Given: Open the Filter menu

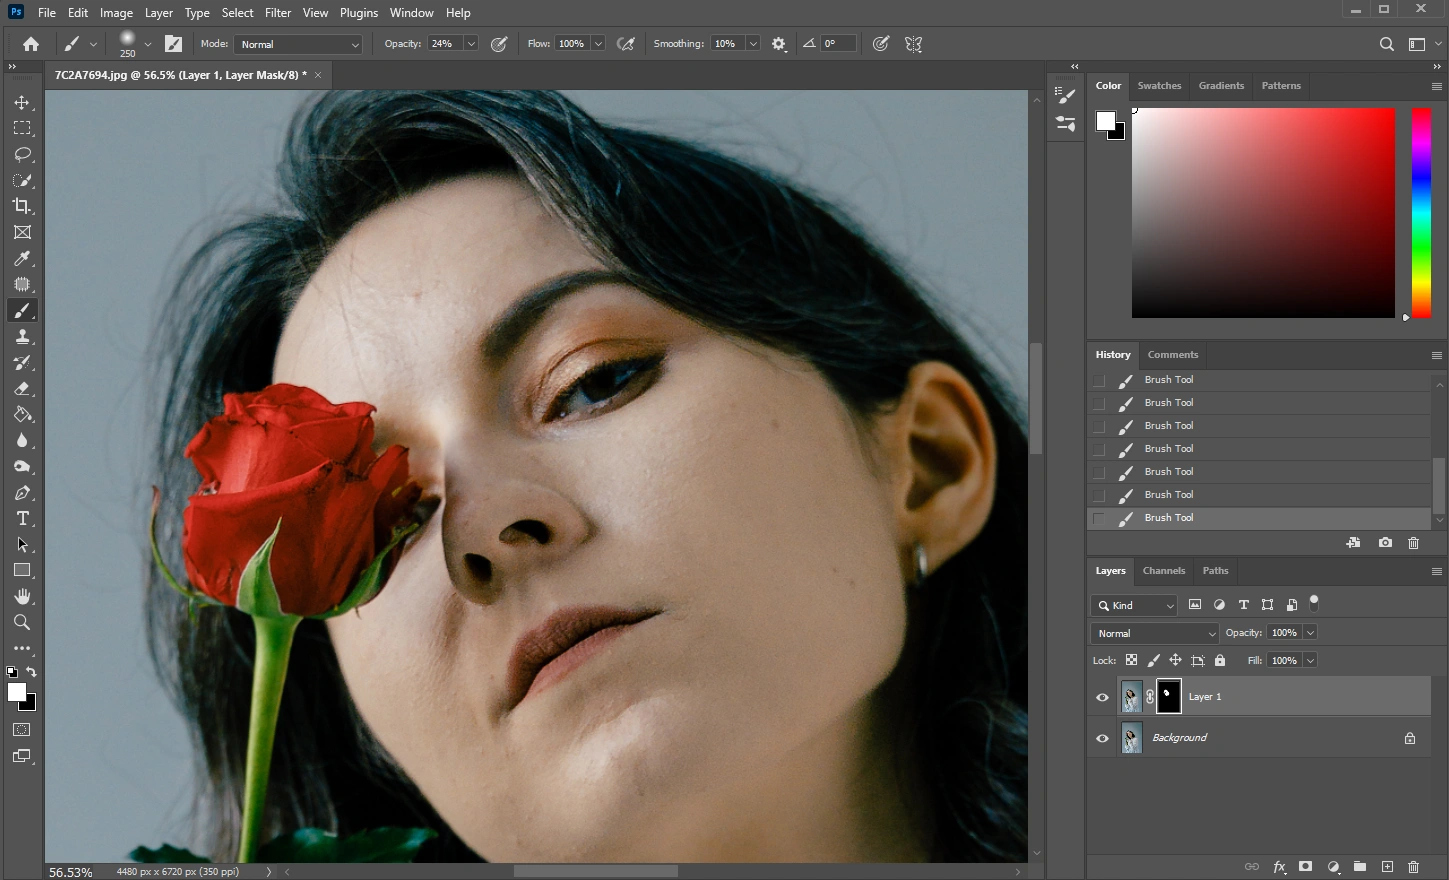Looking at the screenshot, I should [x=278, y=13].
